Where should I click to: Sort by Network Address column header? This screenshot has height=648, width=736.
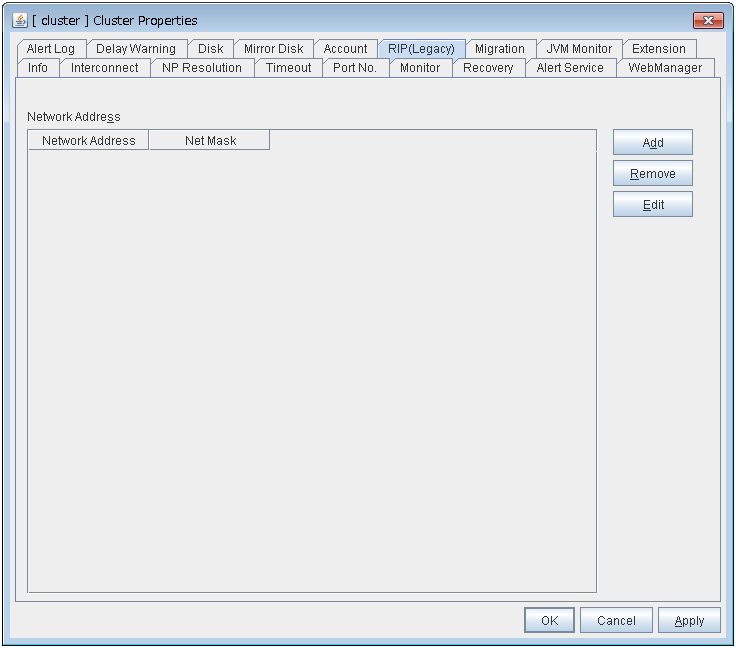tap(88, 141)
